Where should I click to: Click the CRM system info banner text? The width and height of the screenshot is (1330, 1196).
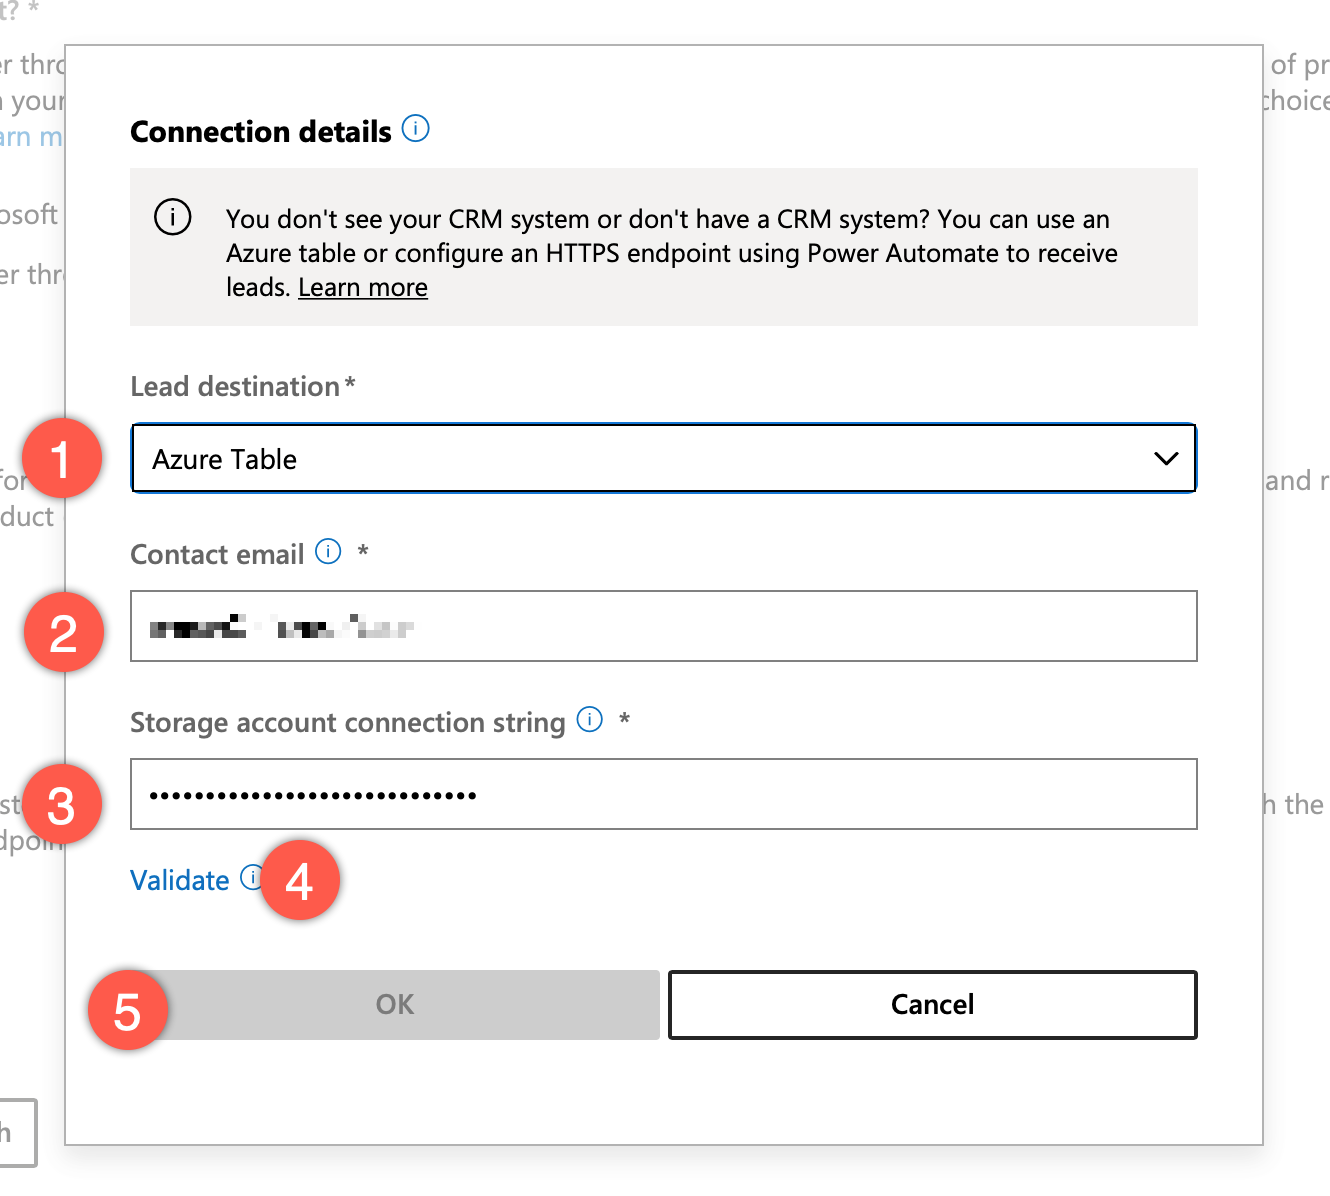pyautogui.click(x=672, y=253)
